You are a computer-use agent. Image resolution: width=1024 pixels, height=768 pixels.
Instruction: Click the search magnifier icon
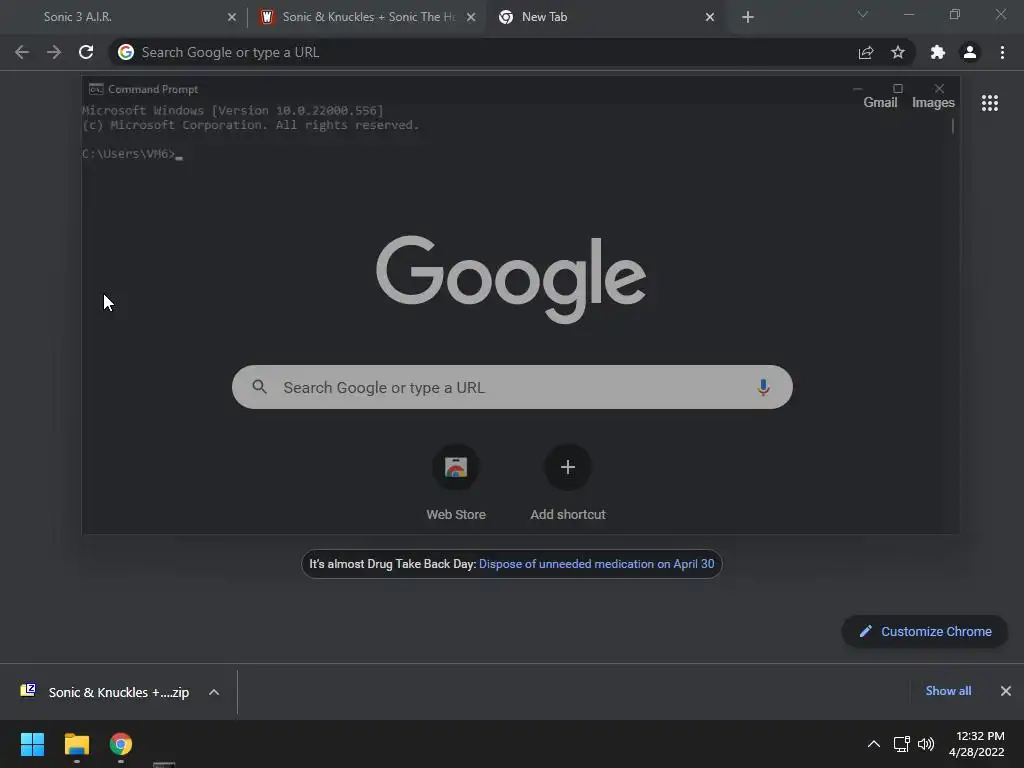point(259,387)
